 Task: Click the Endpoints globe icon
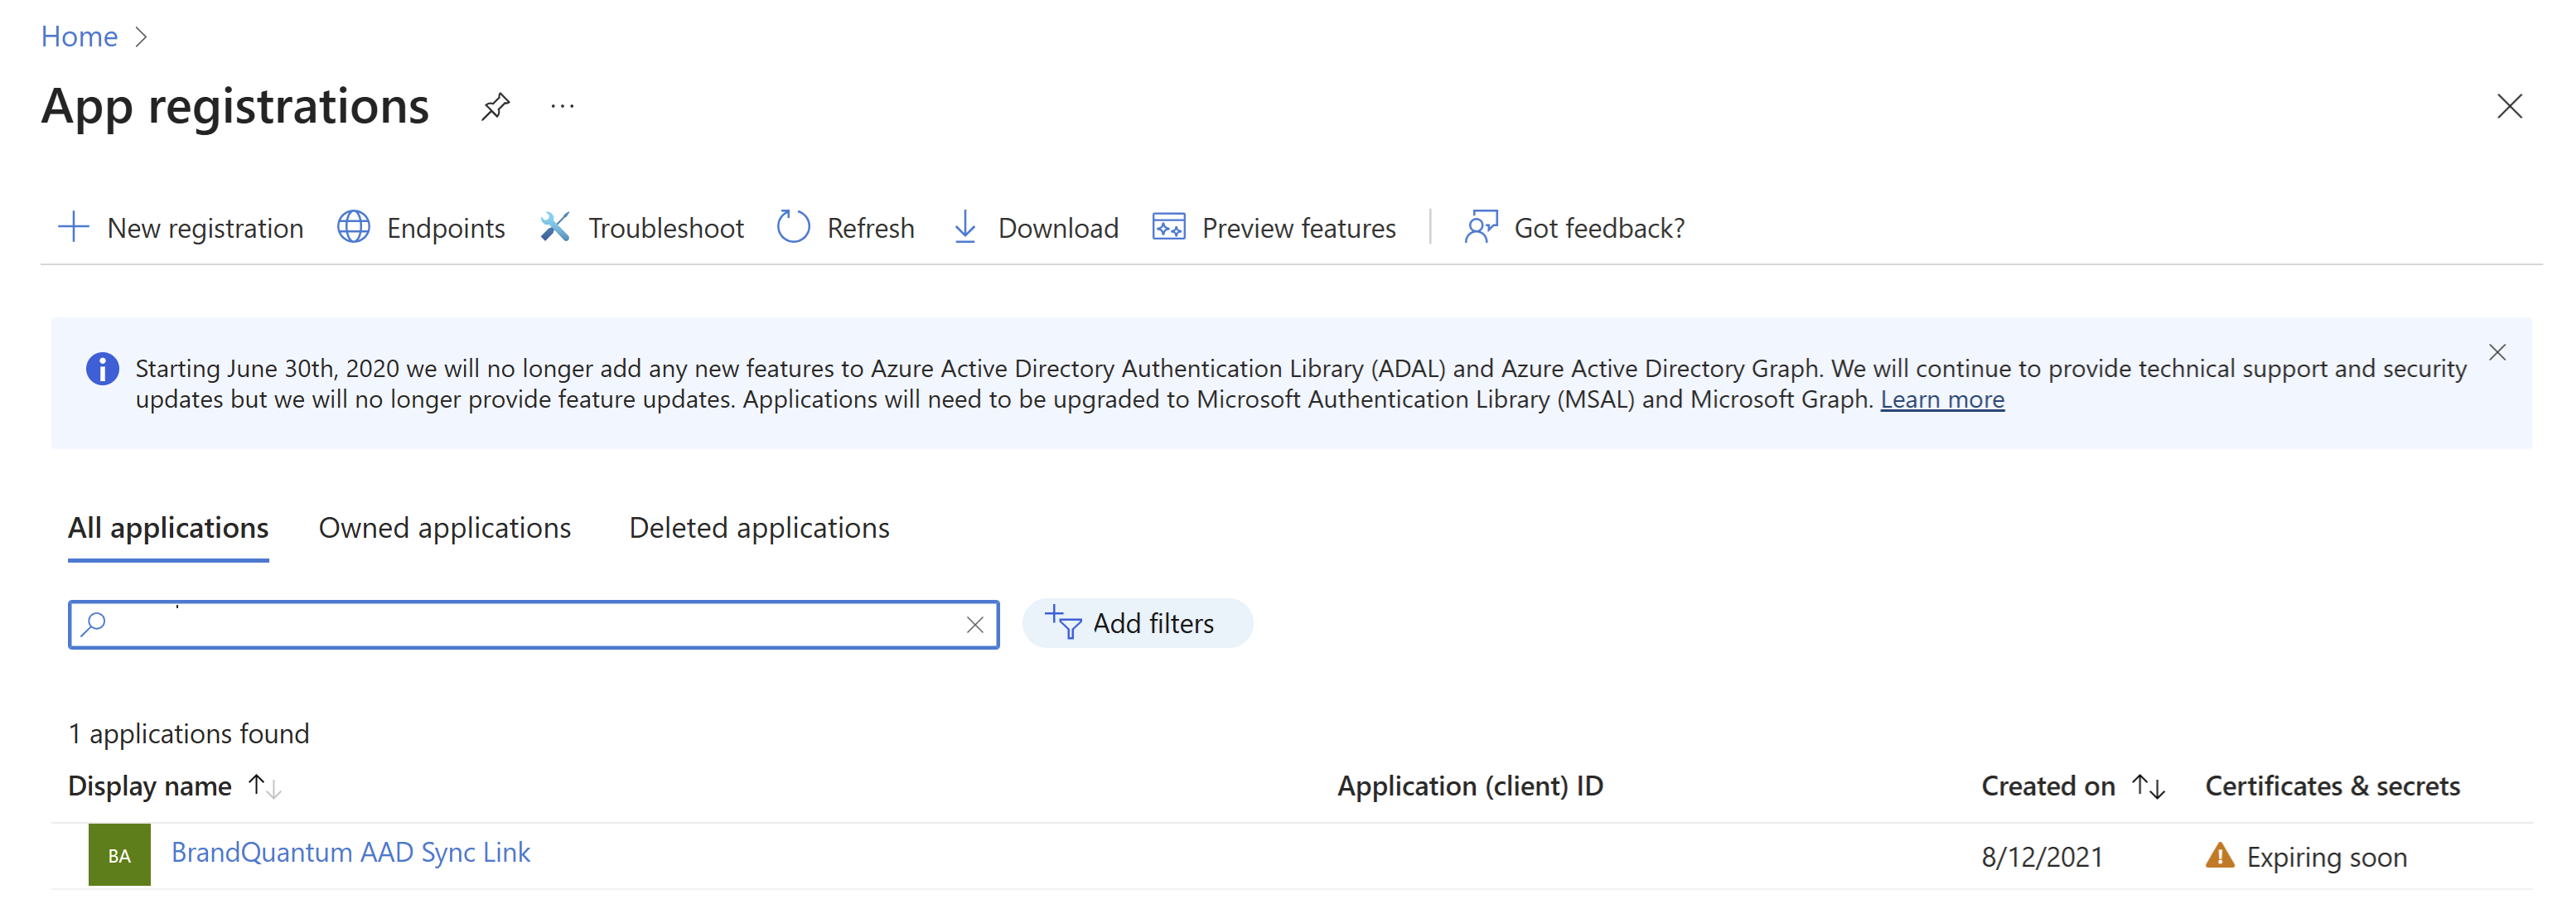tap(353, 227)
